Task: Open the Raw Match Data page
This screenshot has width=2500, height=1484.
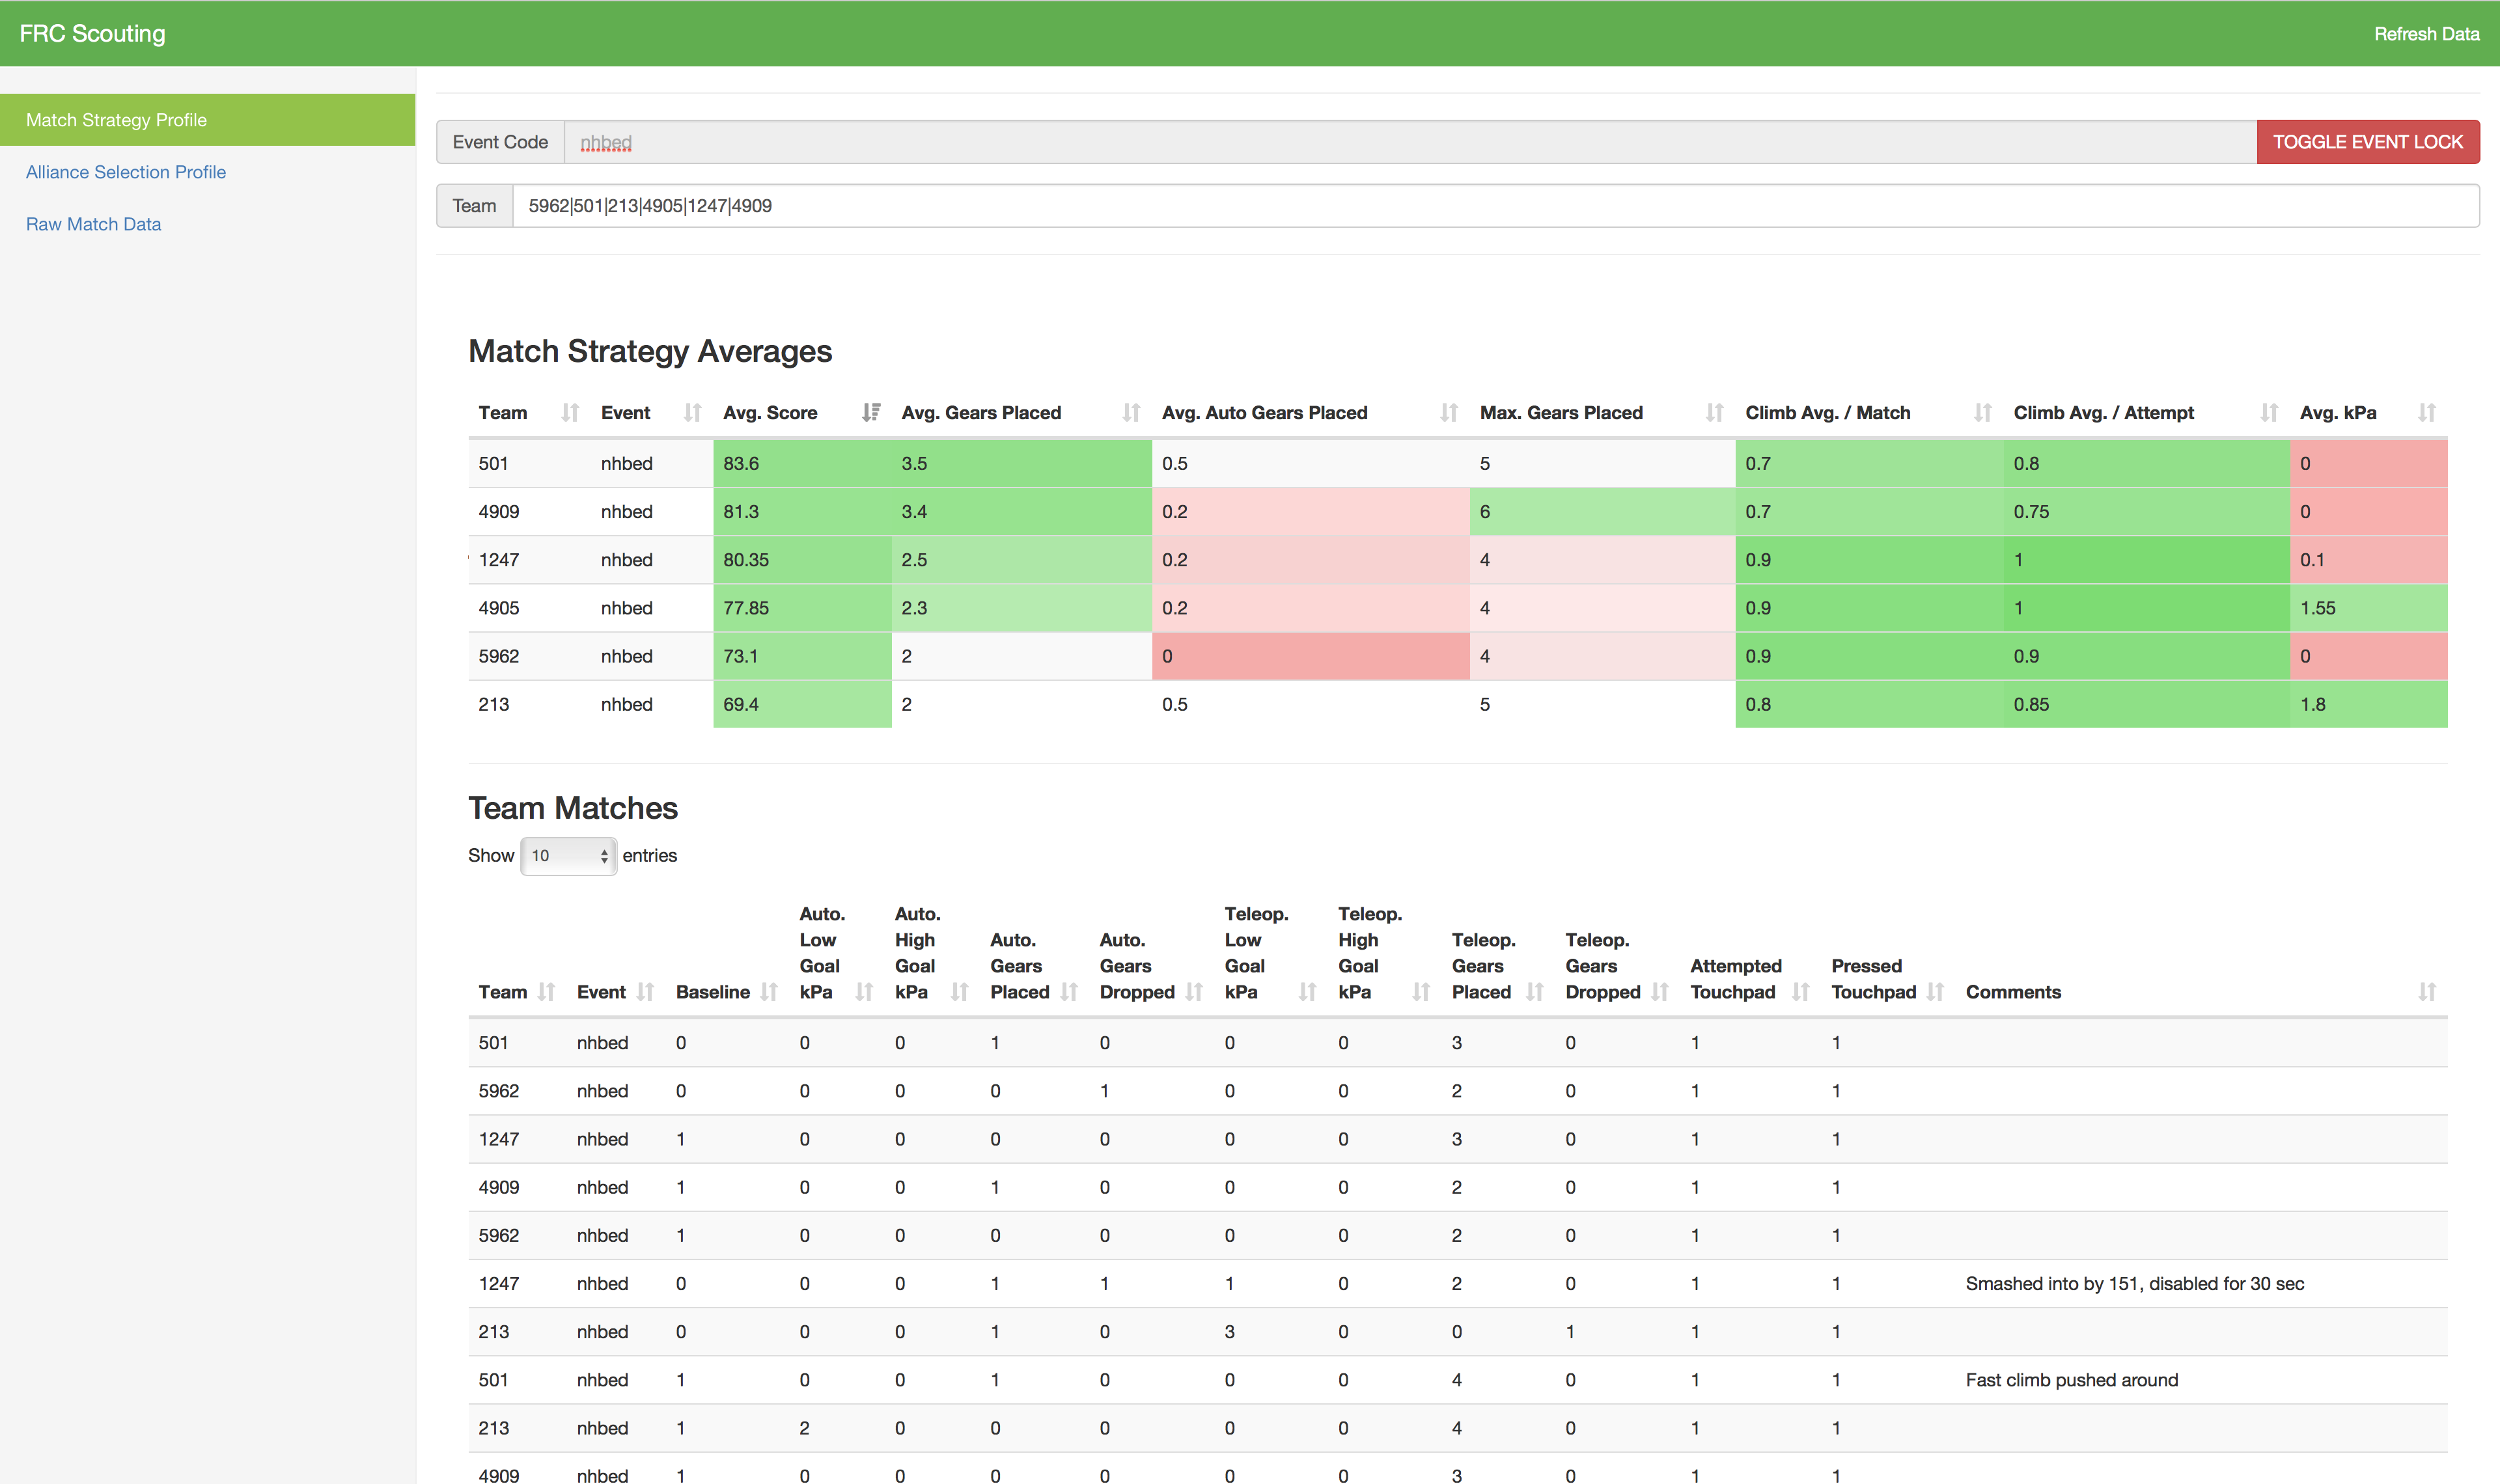Action: click(93, 223)
